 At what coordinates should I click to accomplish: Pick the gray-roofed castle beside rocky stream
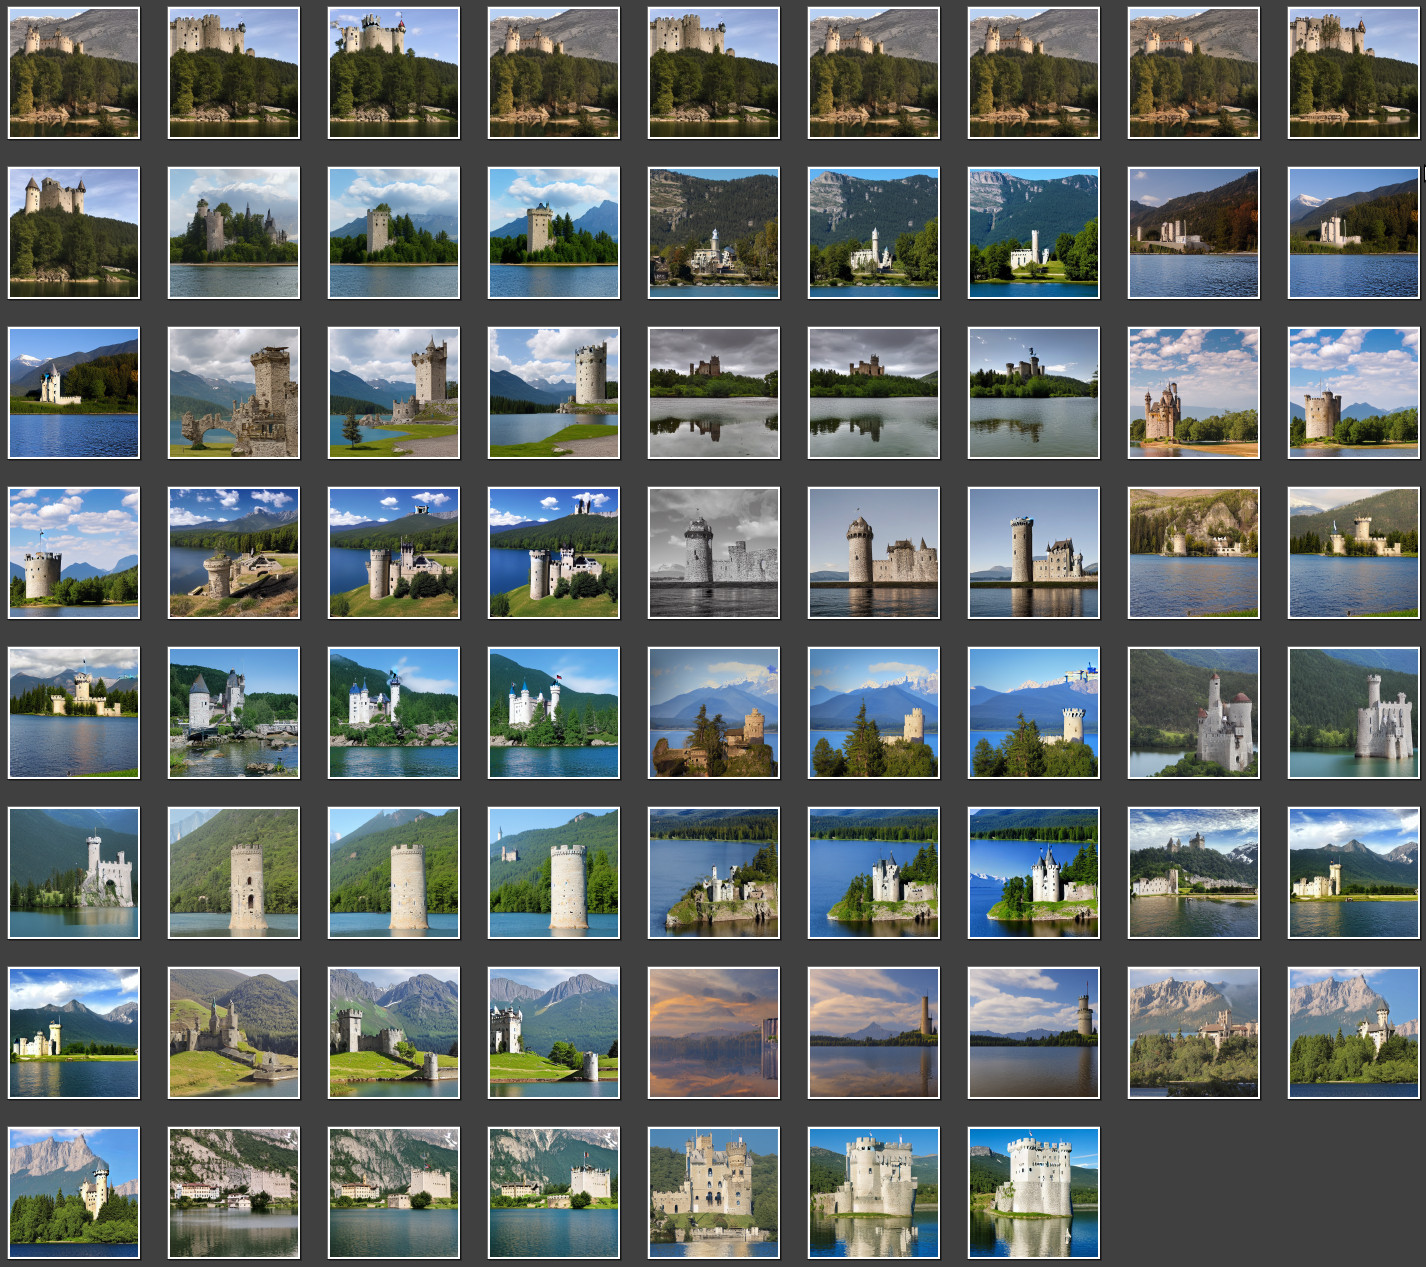(x=233, y=713)
